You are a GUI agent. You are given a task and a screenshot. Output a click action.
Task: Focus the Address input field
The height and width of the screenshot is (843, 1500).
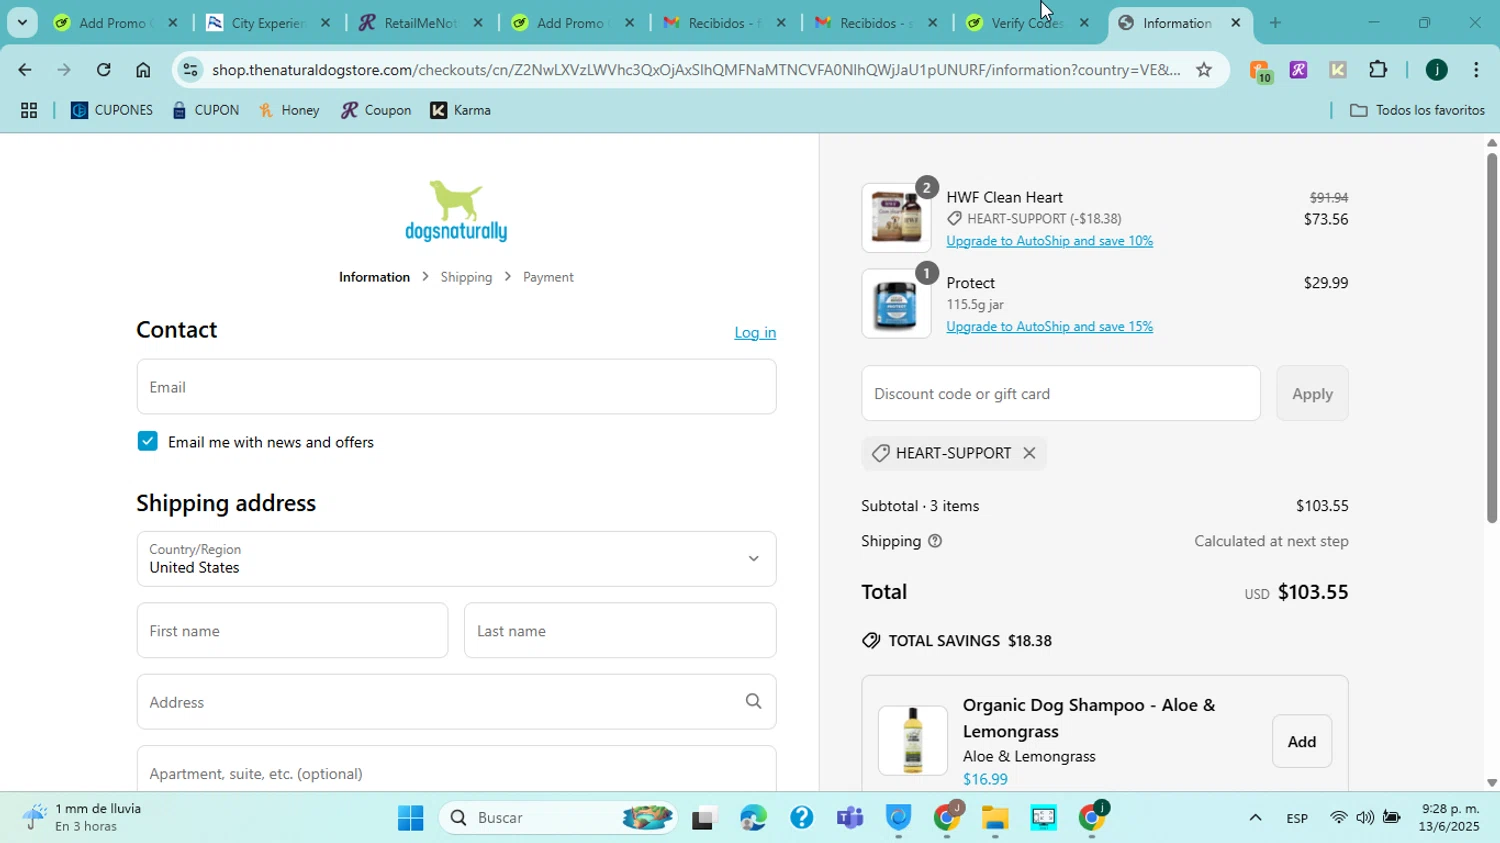(456, 702)
